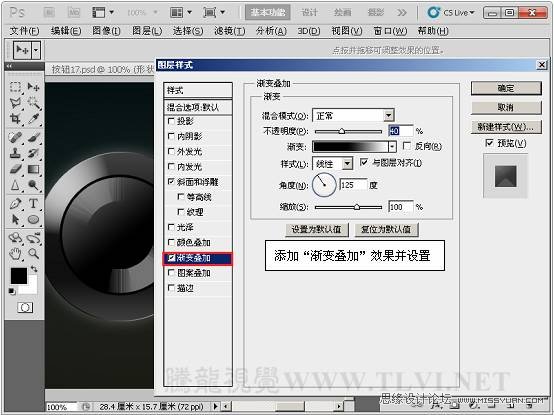Uncheck the 斜面和浮雕 checkbox
Image resolution: width=554 pixels, height=415 pixels.
pyautogui.click(x=171, y=182)
